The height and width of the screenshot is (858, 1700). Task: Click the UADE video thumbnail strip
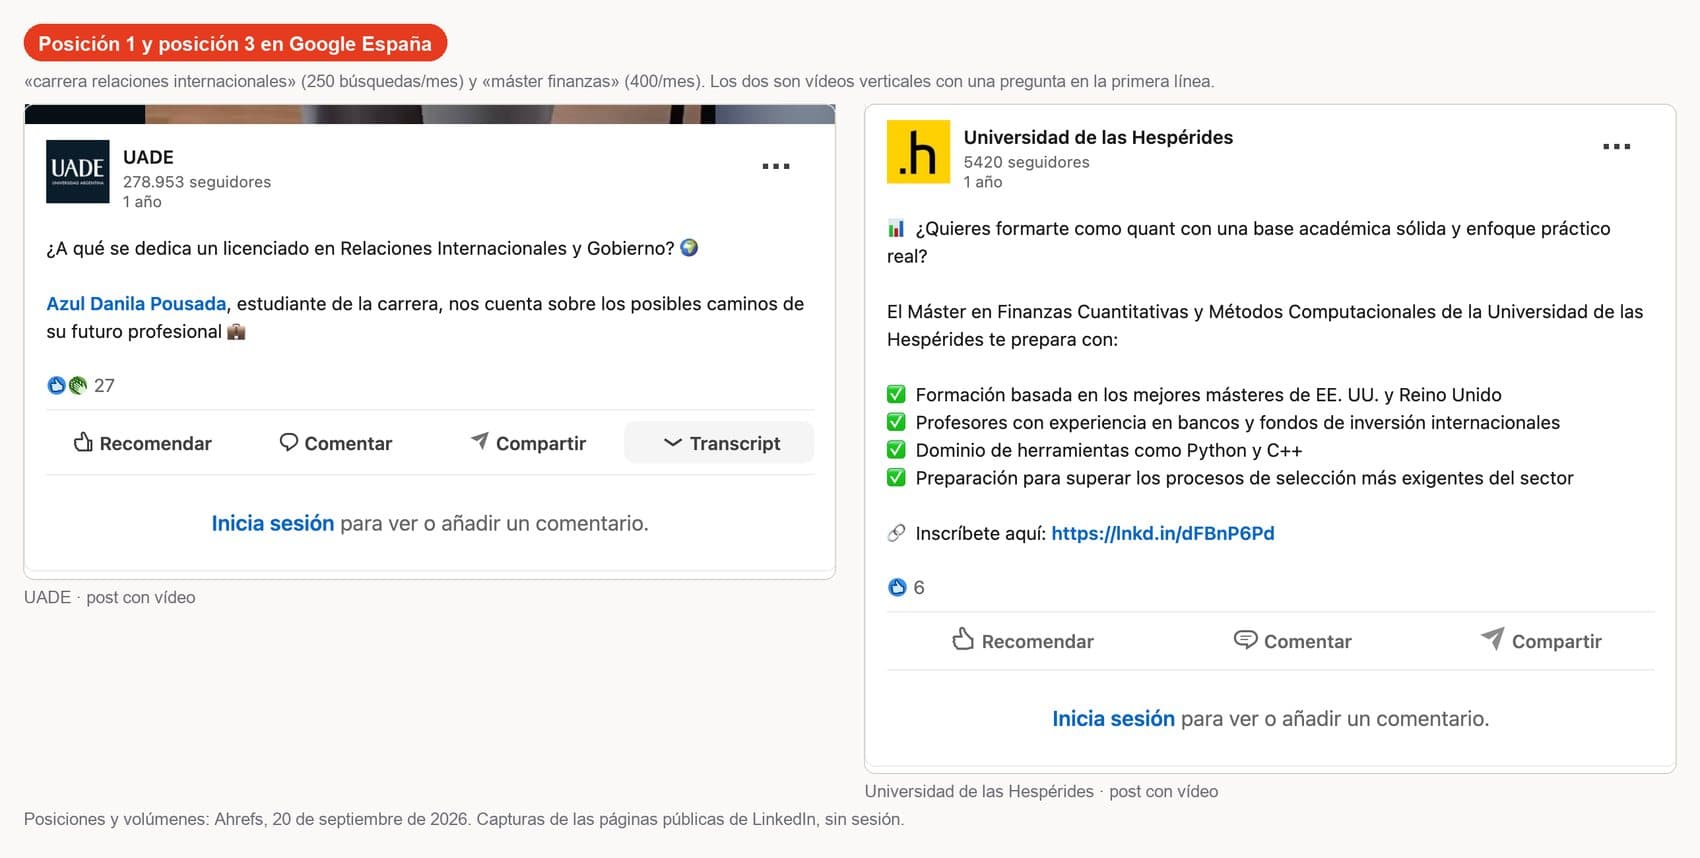pyautogui.click(x=430, y=114)
